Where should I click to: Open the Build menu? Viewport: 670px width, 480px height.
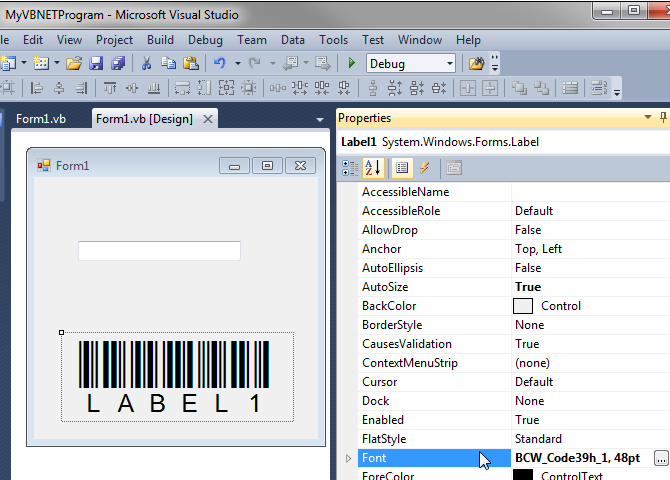pyautogui.click(x=160, y=40)
